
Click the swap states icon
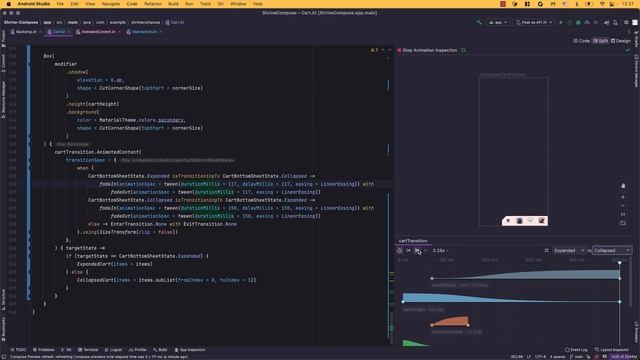547,251
